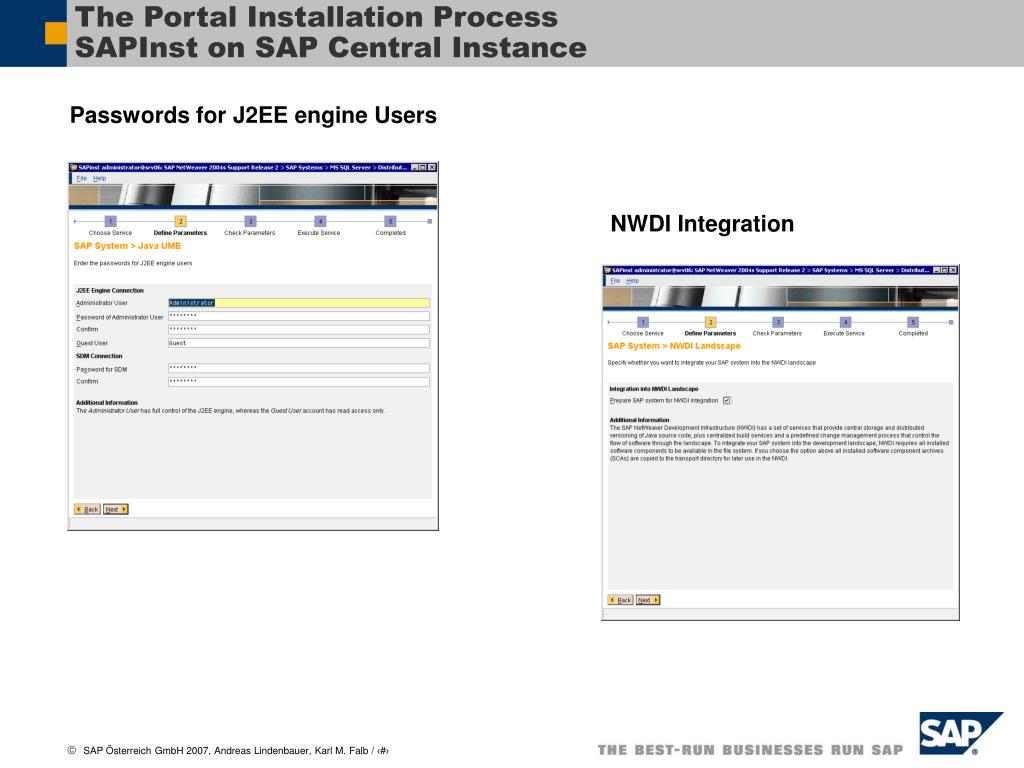Click SAPinst title bar icon in NWDI window
Screen dimensions: 1024x768
coord(607,270)
